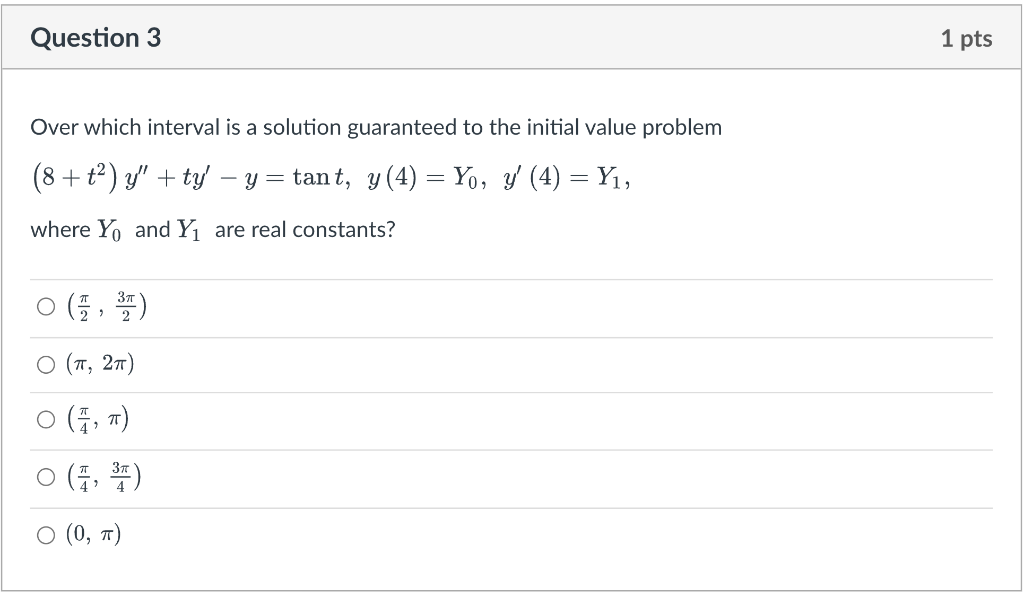
Task: Click the Y₁ symbol after 'and'
Action: click(189, 230)
